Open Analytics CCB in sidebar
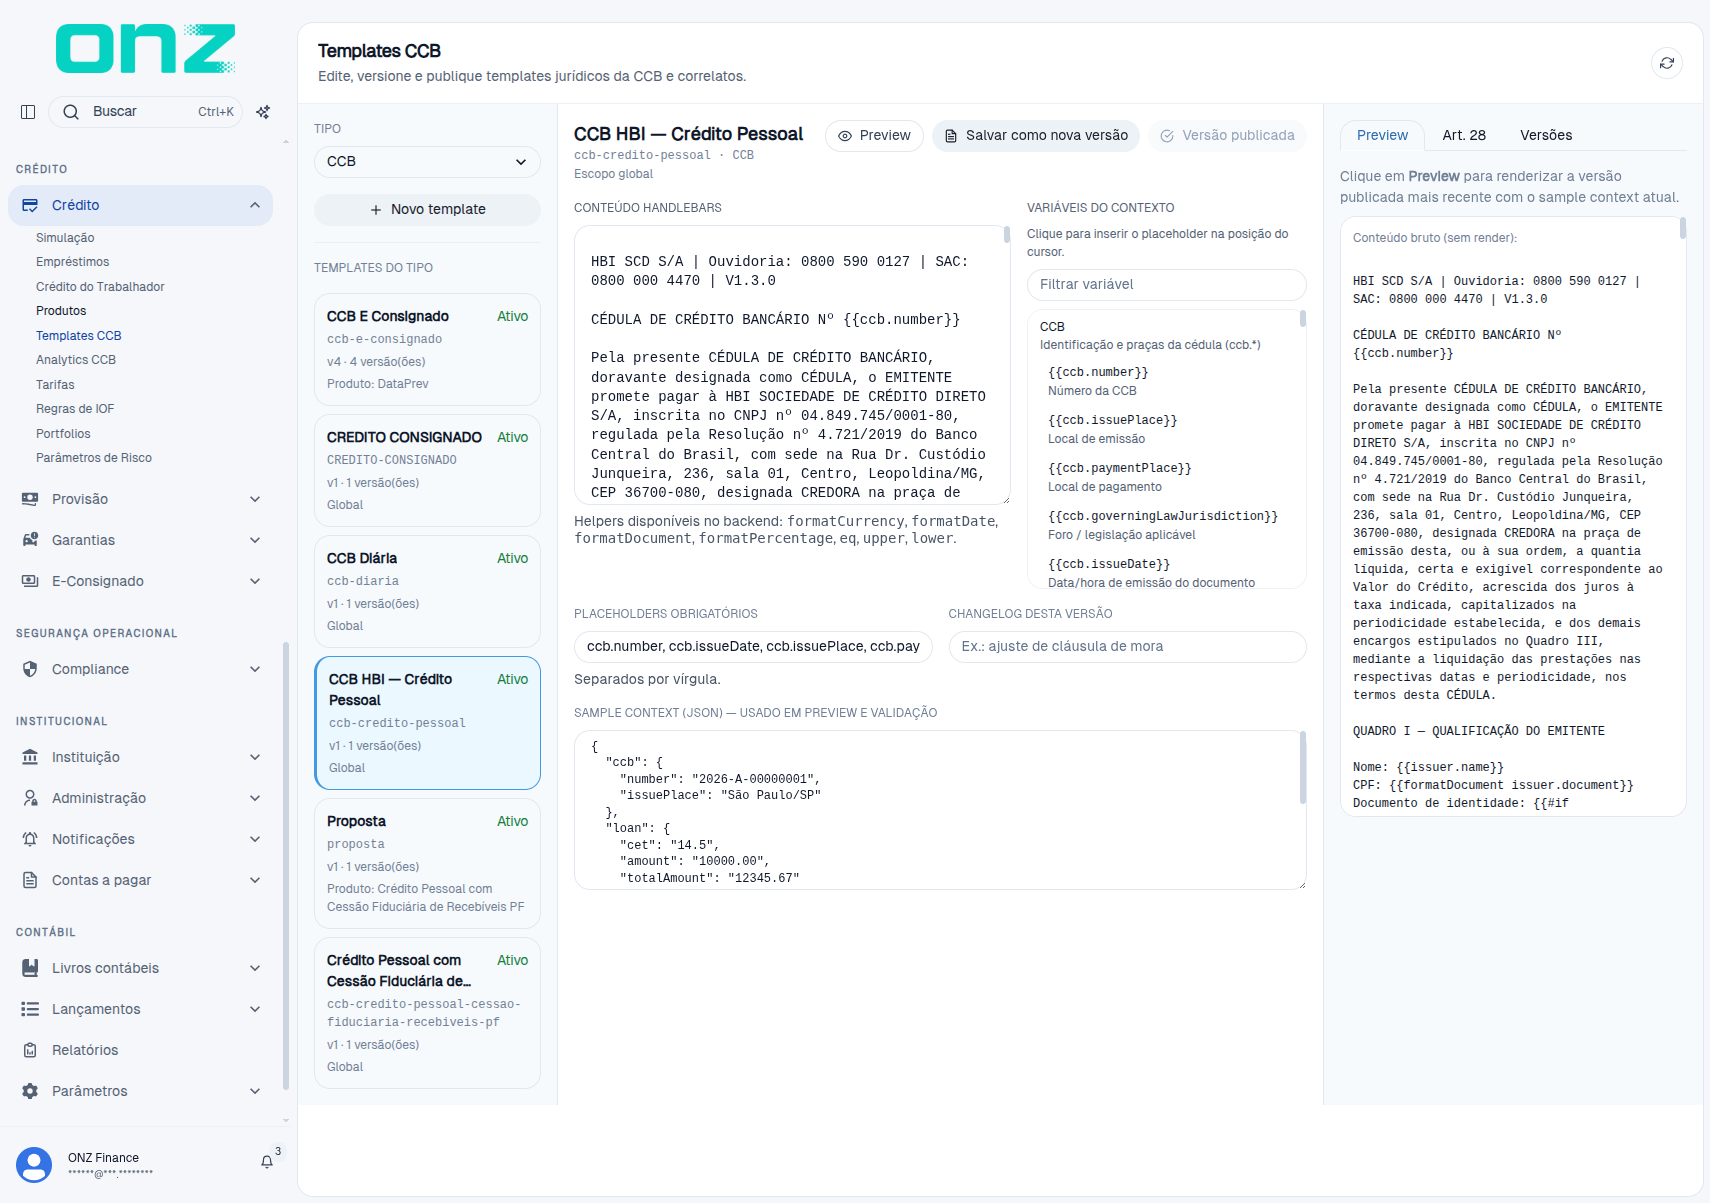This screenshot has width=1710, height=1203. point(76,360)
